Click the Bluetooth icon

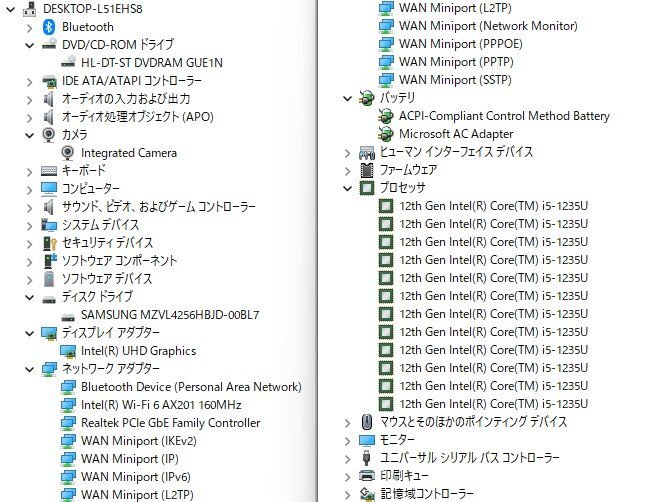coord(49,27)
